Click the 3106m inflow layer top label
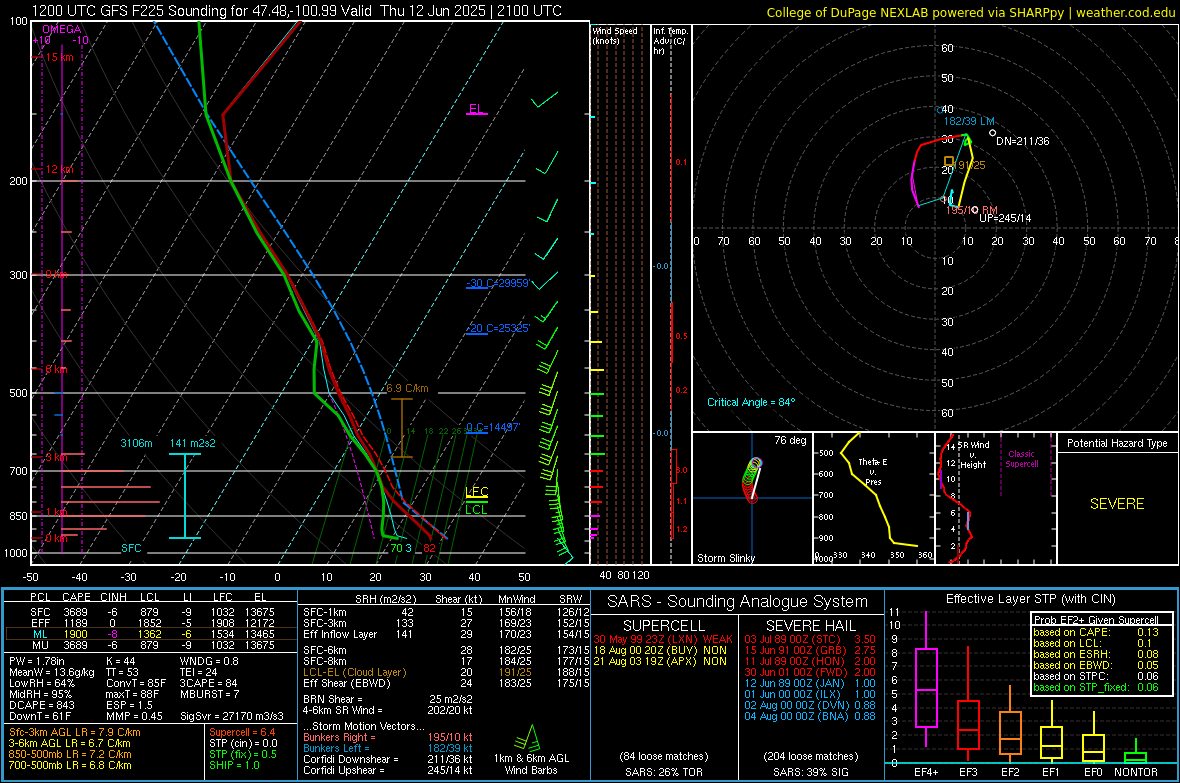This screenshot has height=783, width=1180. point(136,443)
